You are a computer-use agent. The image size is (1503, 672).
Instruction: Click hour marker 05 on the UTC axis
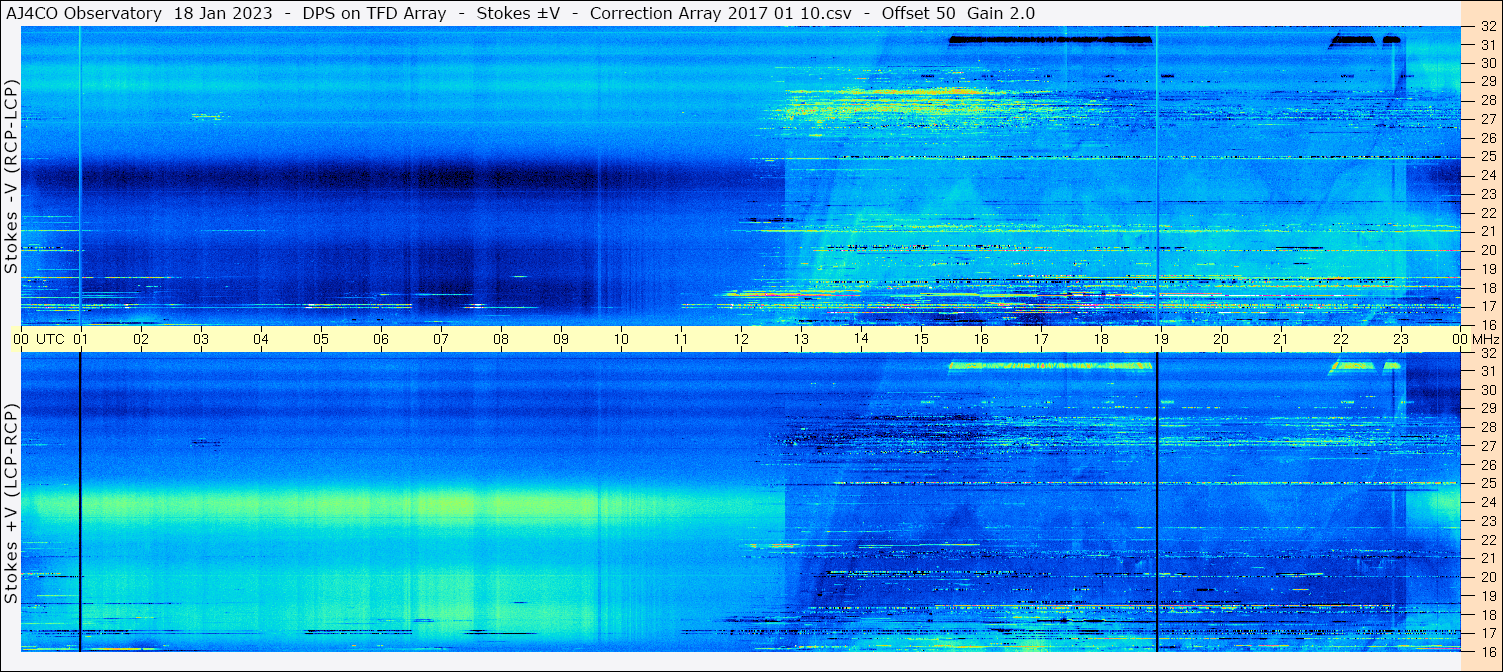click(321, 340)
